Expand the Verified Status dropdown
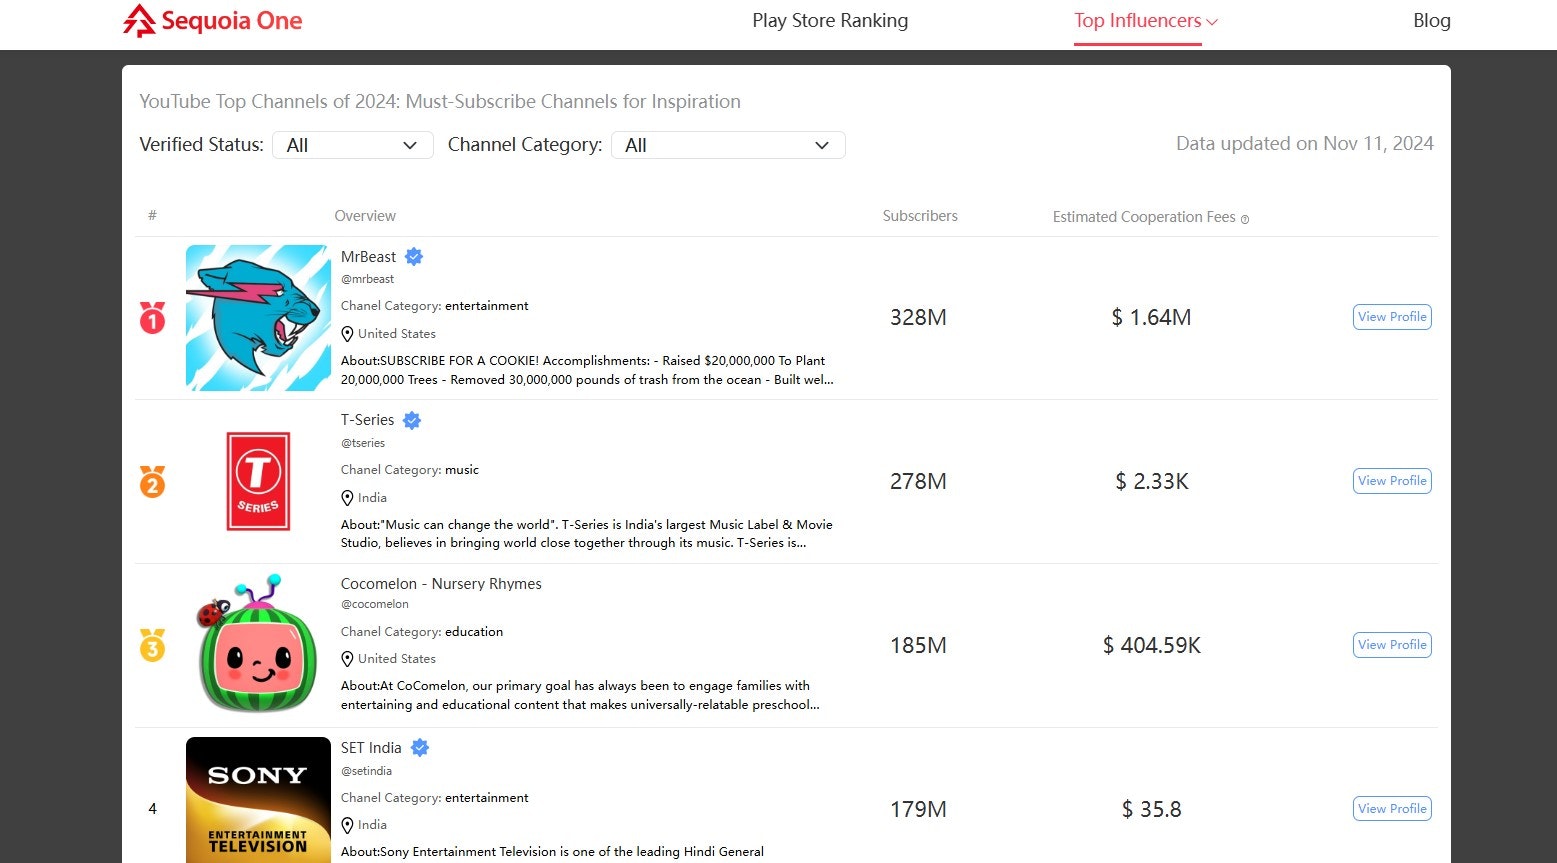Image resolution: width=1557 pixels, height=863 pixels. coord(352,145)
